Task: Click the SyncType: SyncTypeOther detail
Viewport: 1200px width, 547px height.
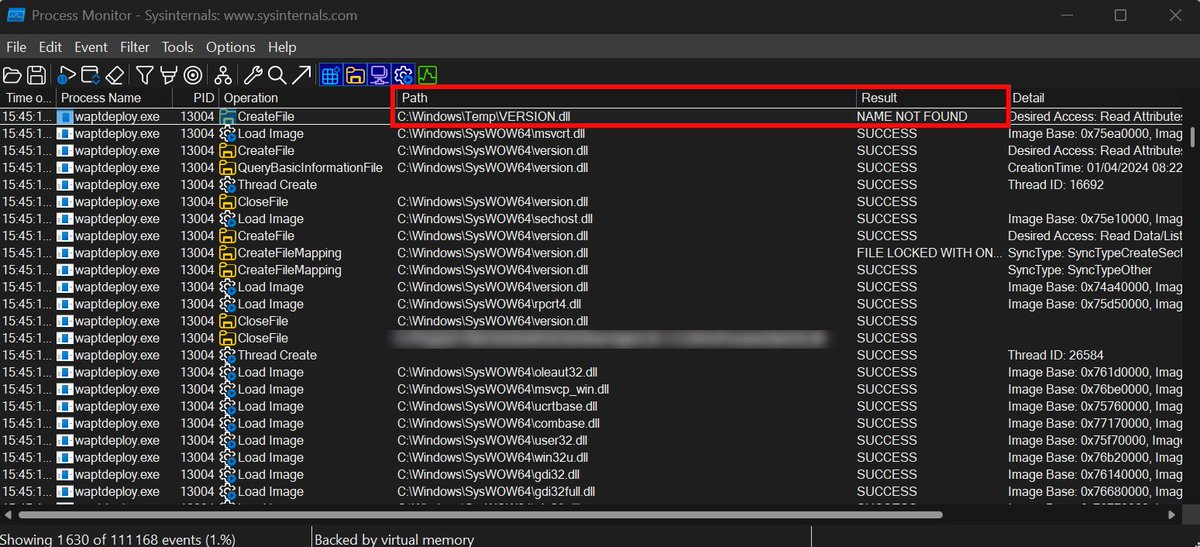Action: tap(1080, 270)
